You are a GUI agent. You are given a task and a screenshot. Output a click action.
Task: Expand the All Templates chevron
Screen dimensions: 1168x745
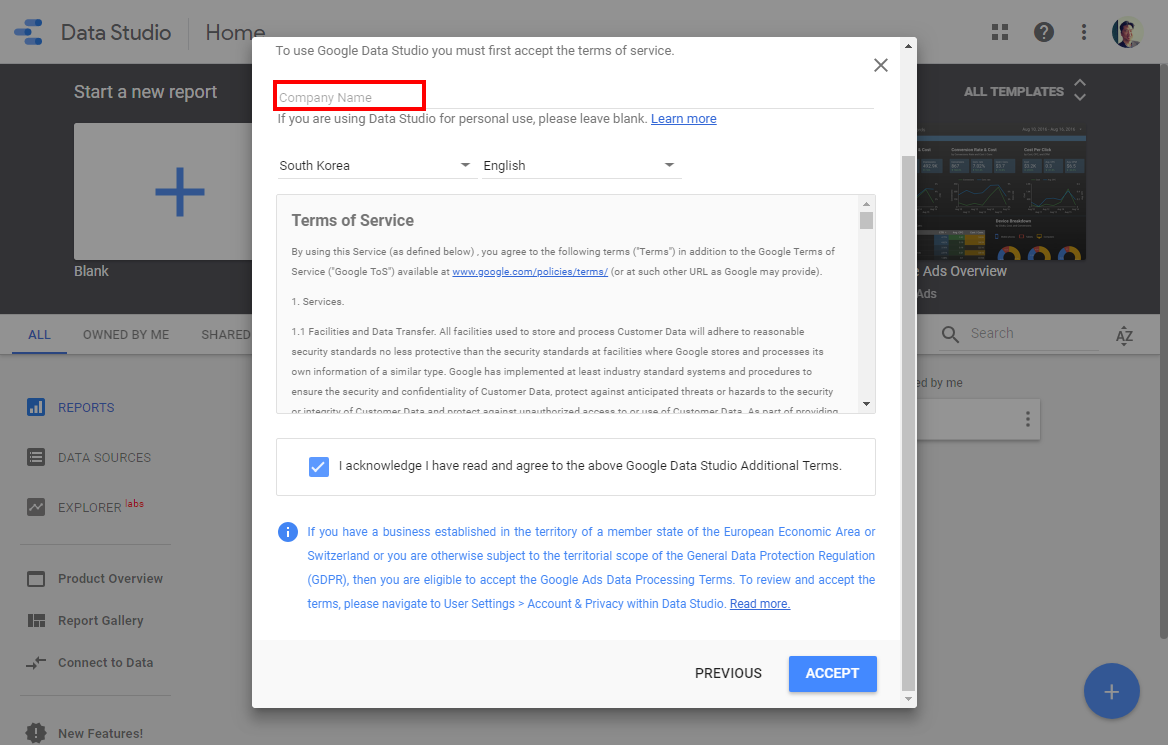pos(1080,91)
